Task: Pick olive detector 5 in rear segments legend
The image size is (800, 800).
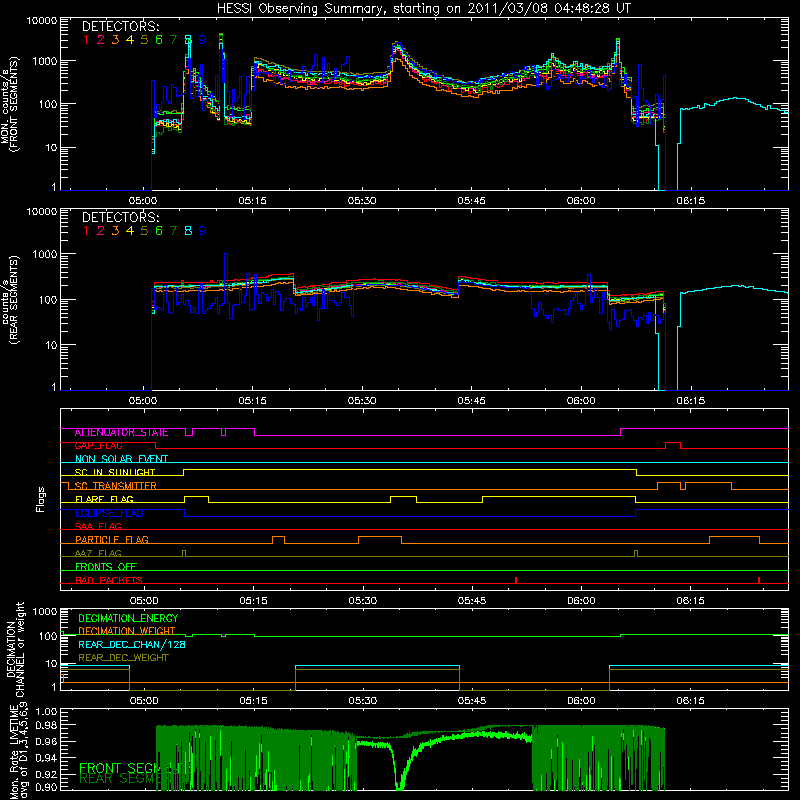Action: pyautogui.click(x=144, y=231)
